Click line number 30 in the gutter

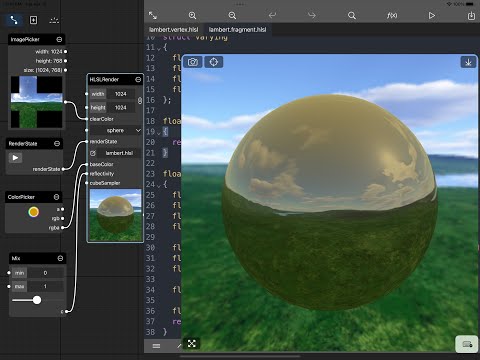click(x=150, y=248)
